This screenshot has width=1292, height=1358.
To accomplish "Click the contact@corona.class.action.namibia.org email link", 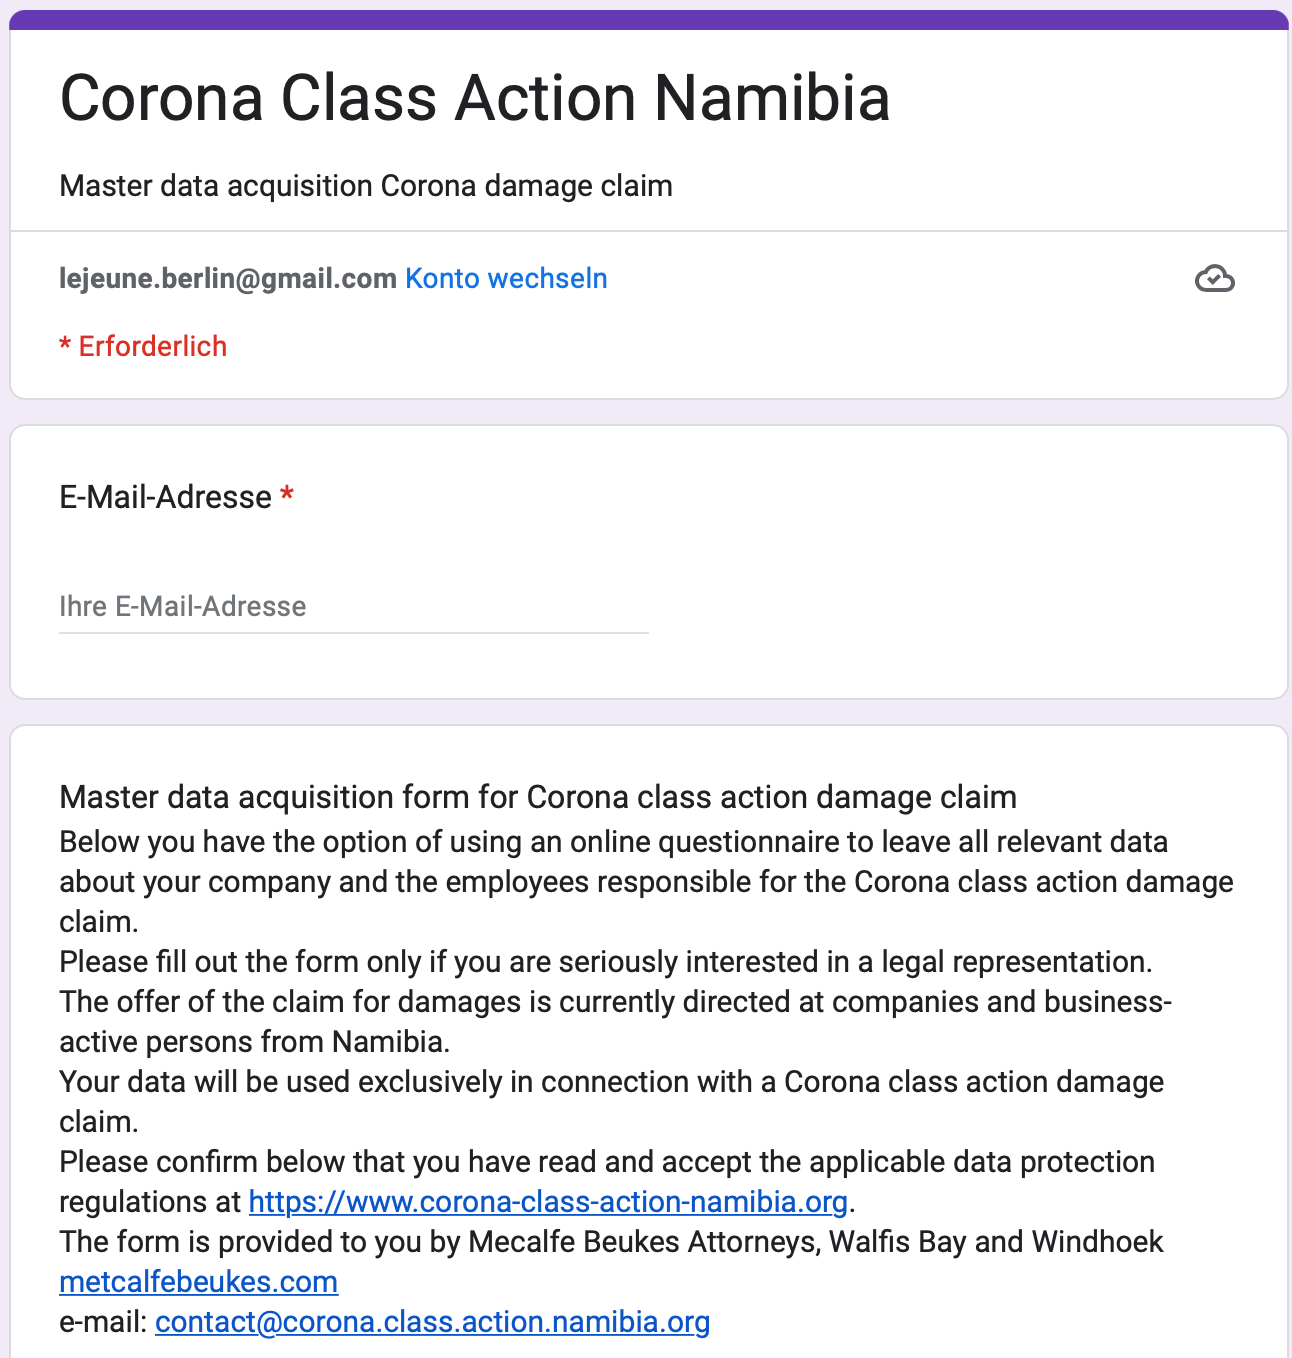I will point(433,1321).
